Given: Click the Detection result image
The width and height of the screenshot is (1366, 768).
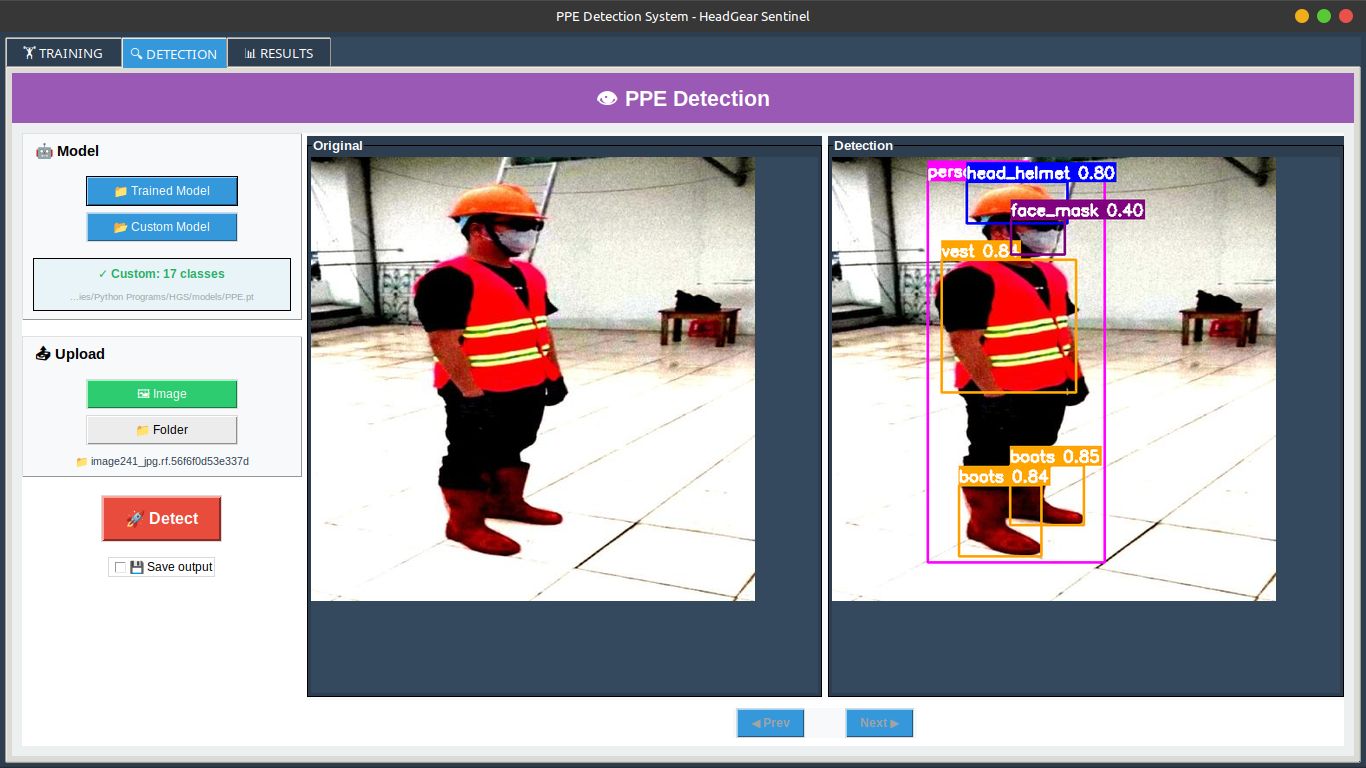Looking at the screenshot, I should click(1054, 379).
